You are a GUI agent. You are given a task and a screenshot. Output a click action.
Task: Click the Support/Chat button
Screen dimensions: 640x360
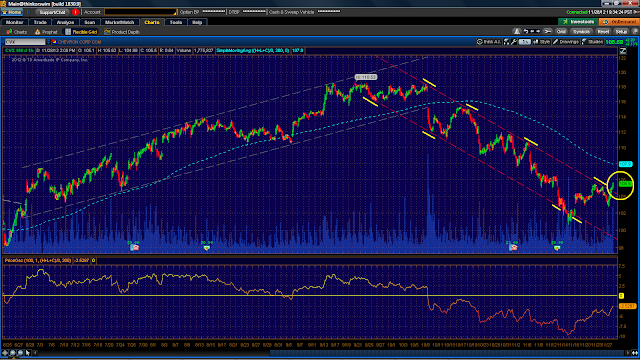(x=52, y=12)
